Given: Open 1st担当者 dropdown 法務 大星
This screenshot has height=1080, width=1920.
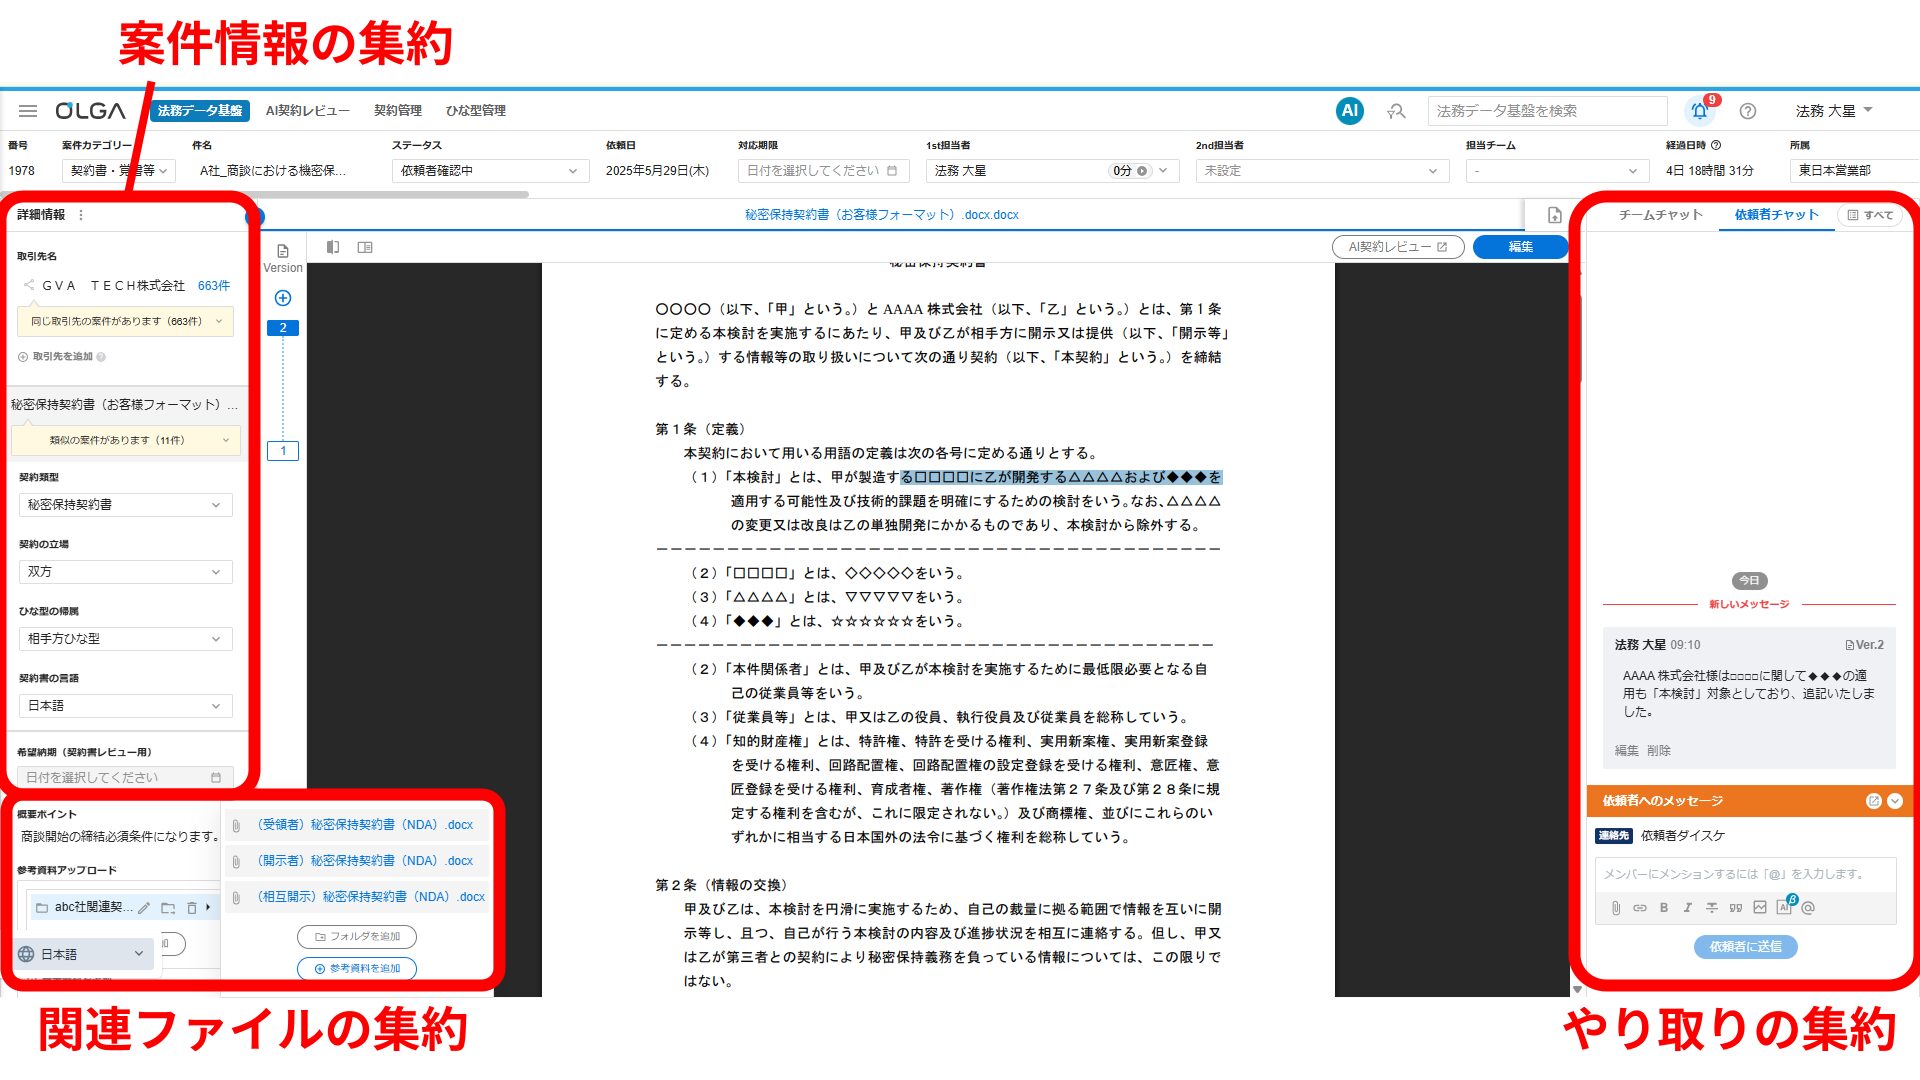Looking at the screenshot, I should [1052, 171].
